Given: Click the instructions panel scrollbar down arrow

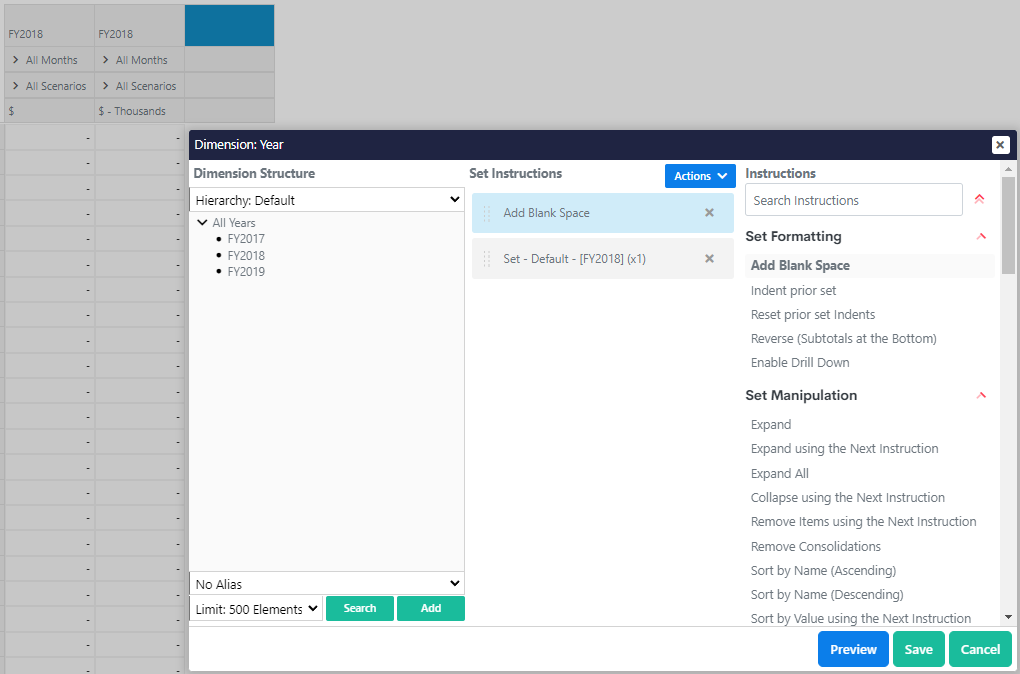Looking at the screenshot, I should [1008, 618].
